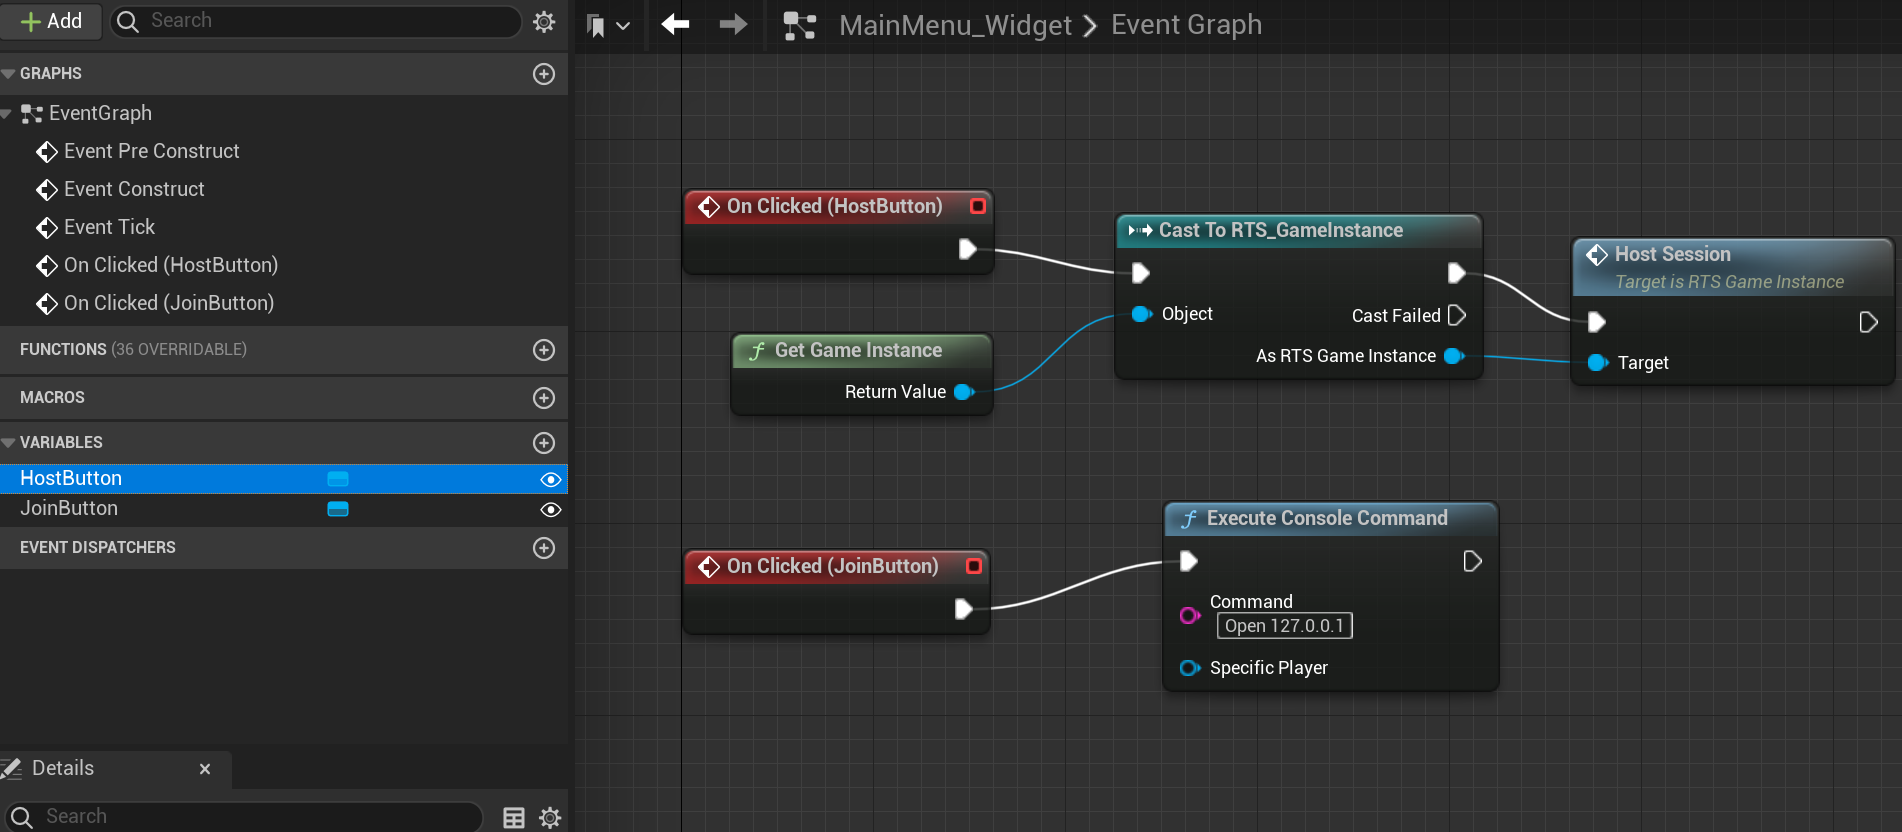Add a new event dispatcher with plus icon
Screen dimensions: 1902x832
[544, 548]
